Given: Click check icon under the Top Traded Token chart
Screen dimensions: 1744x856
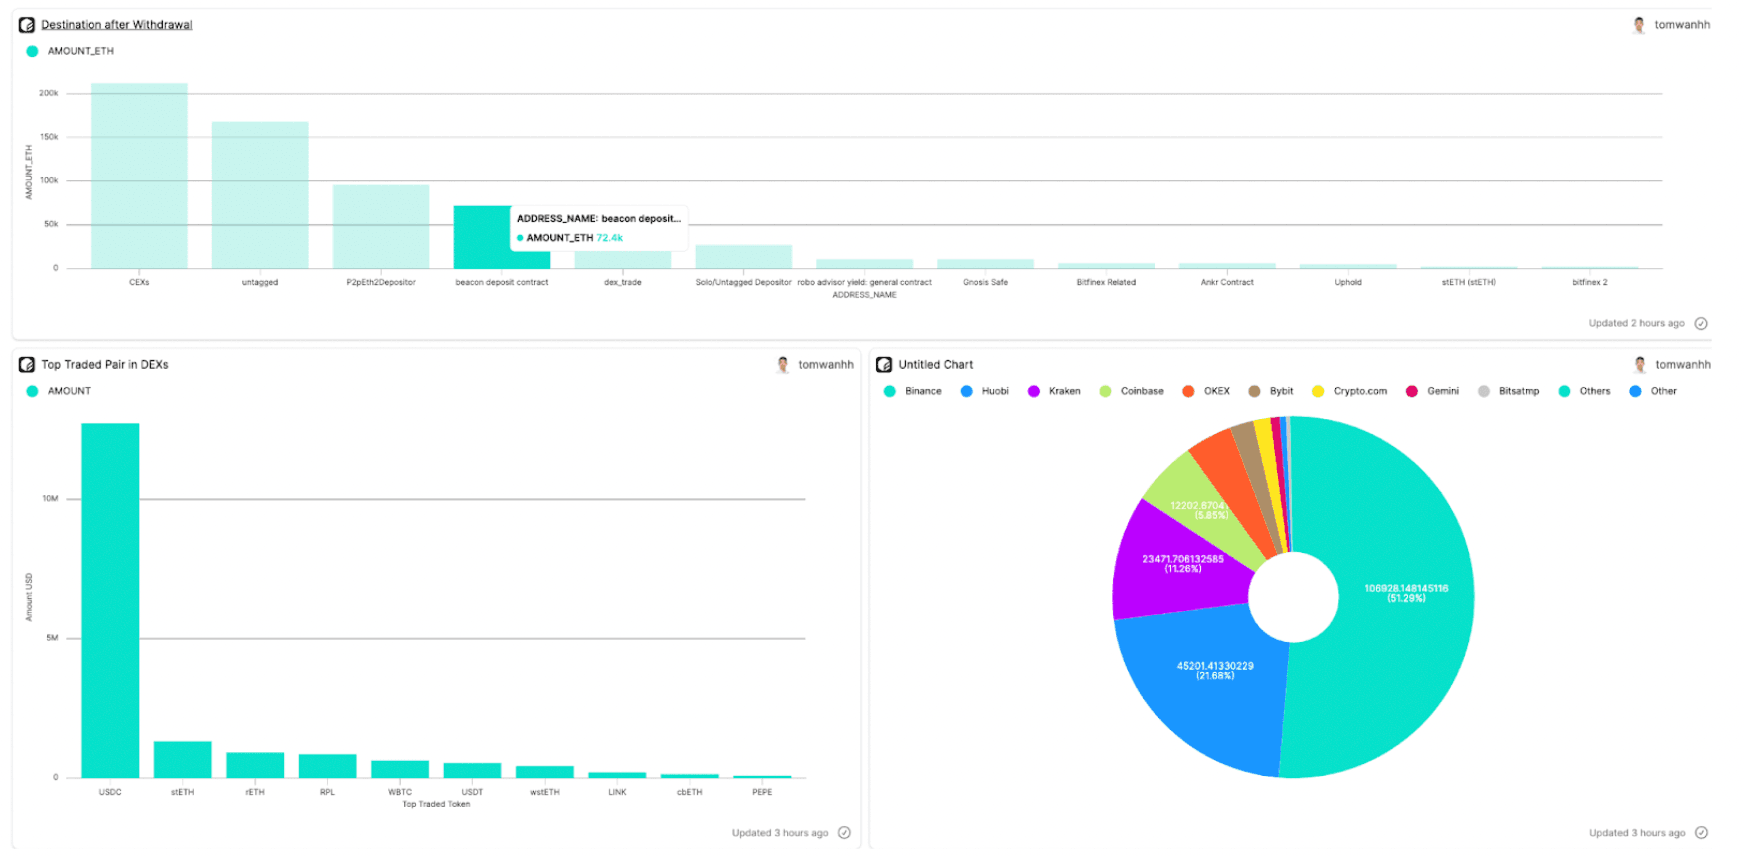Looking at the screenshot, I should pos(844,833).
